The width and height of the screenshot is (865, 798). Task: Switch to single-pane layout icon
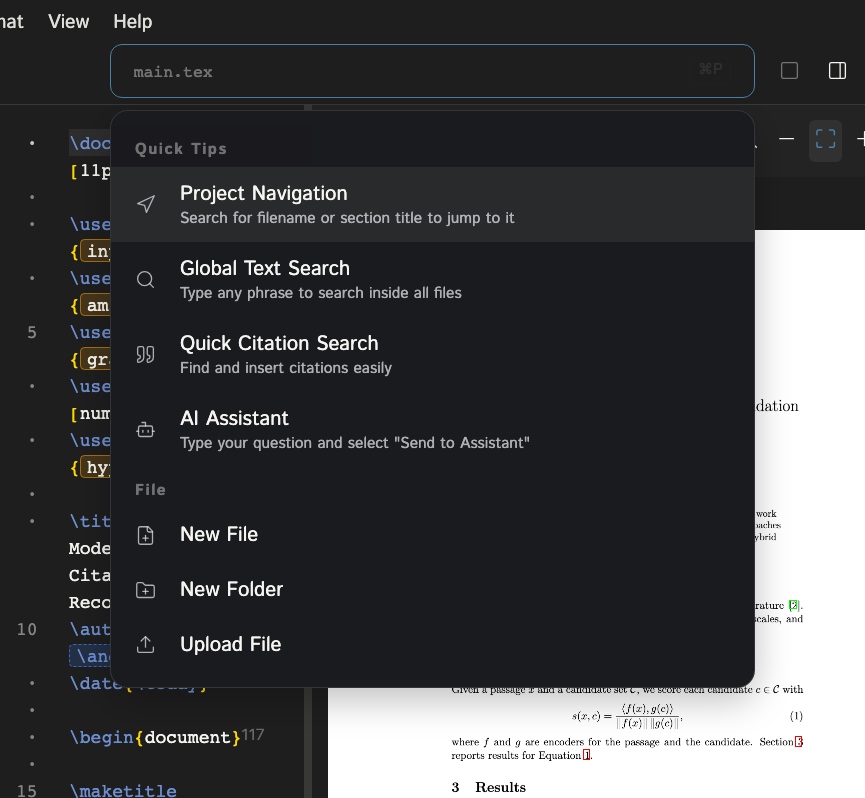click(789, 71)
